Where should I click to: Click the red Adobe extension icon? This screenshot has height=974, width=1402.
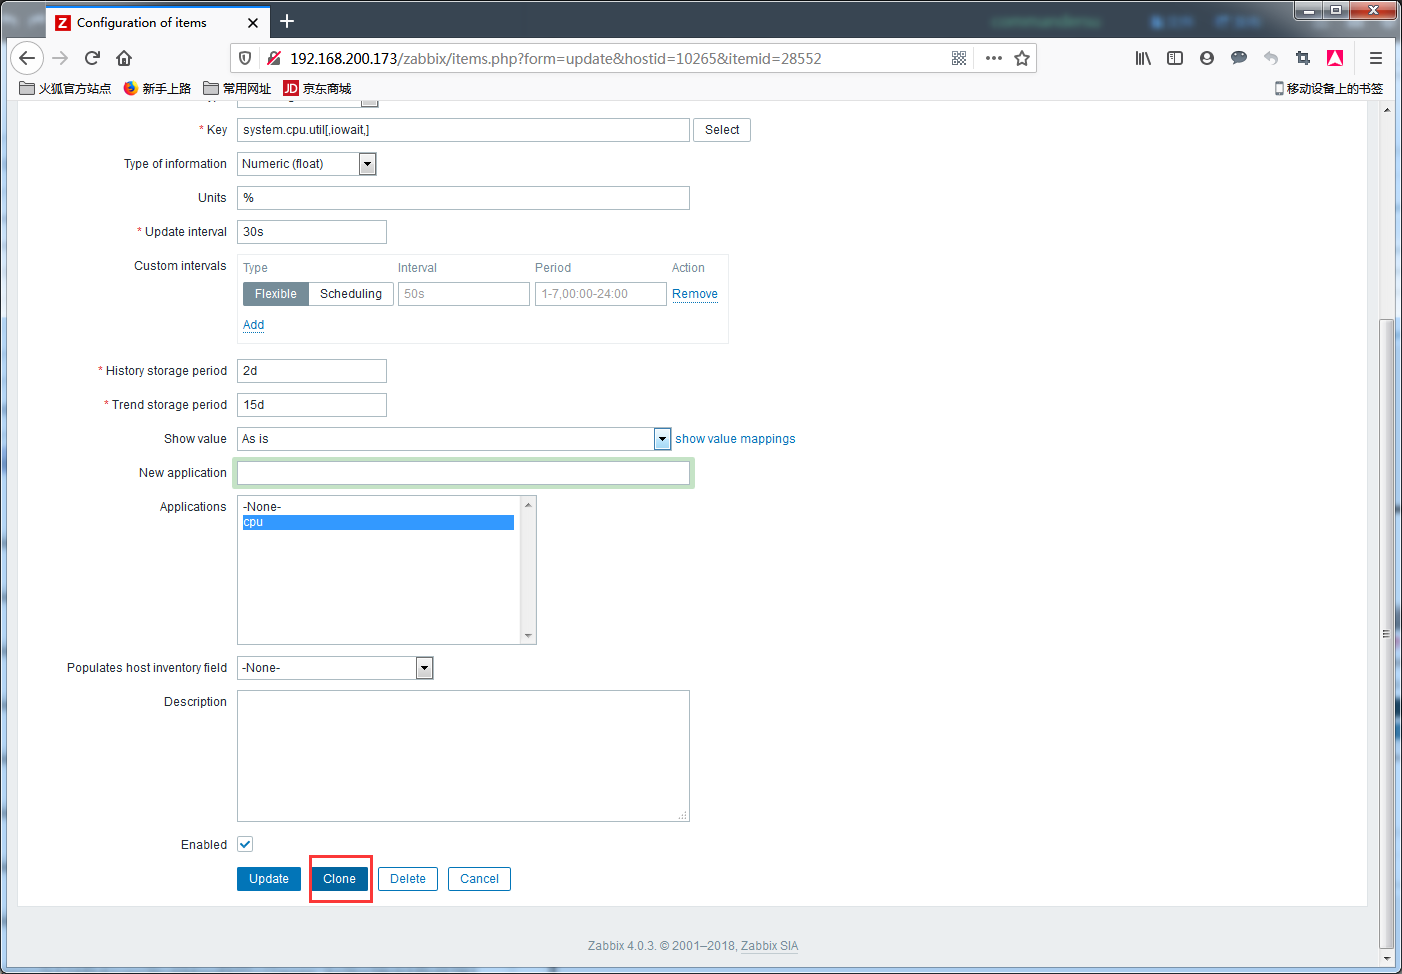[x=1335, y=58]
